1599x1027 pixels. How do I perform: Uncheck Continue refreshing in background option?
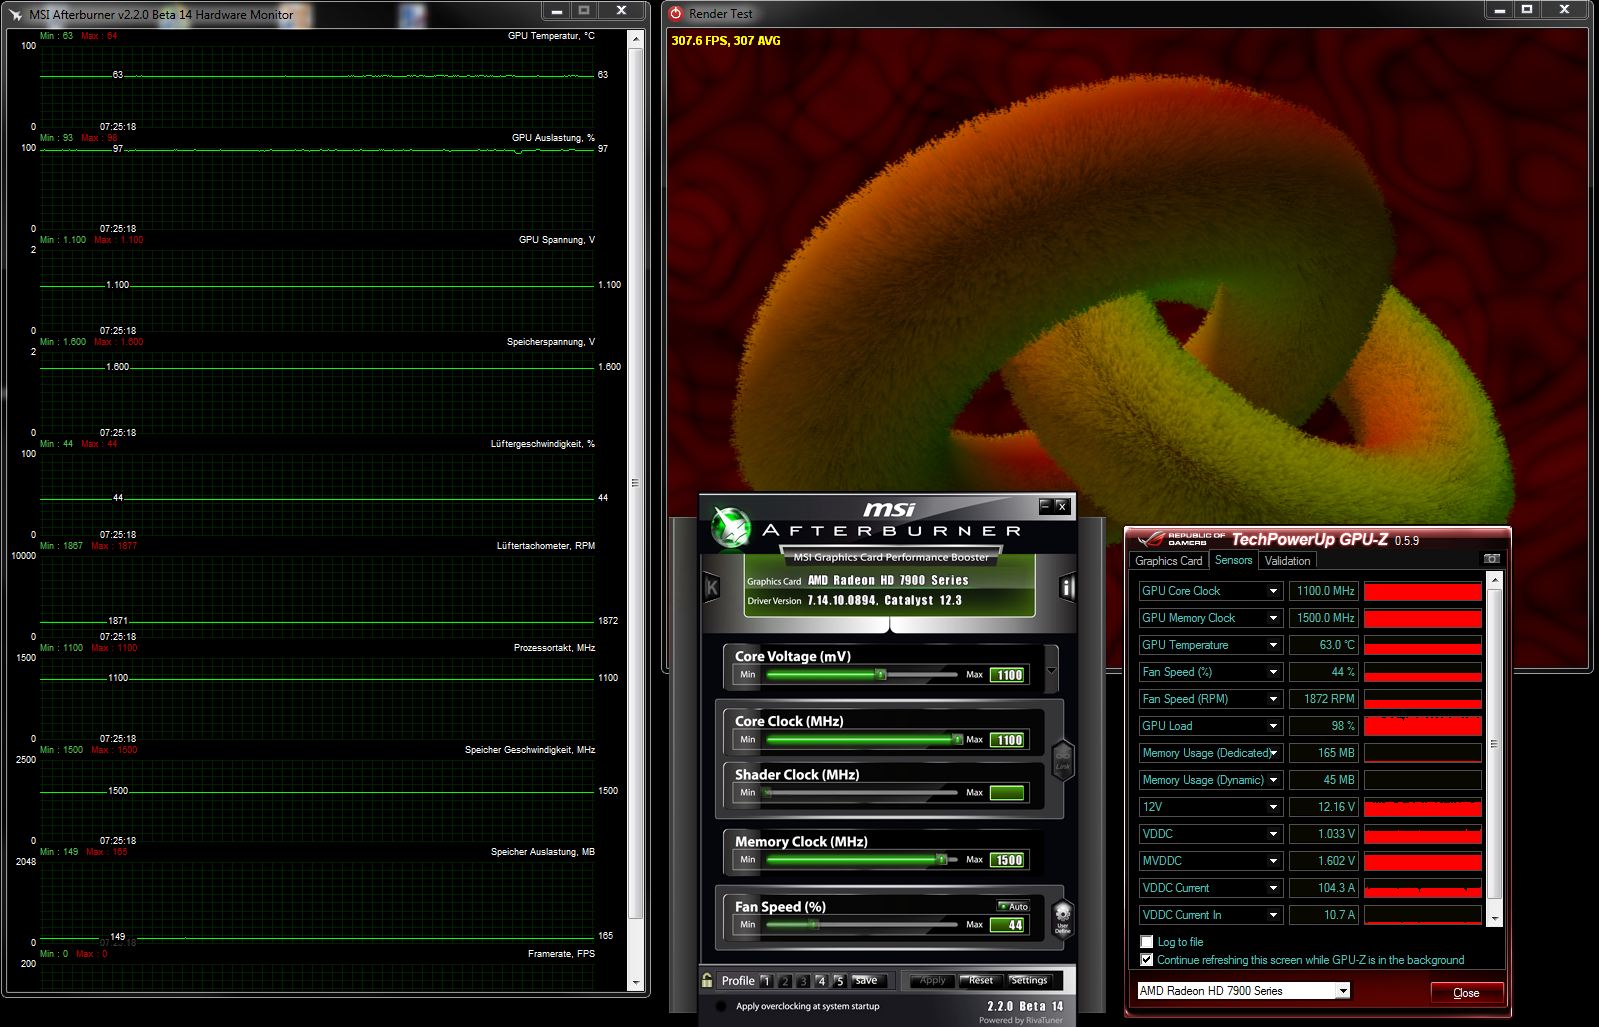[1147, 960]
